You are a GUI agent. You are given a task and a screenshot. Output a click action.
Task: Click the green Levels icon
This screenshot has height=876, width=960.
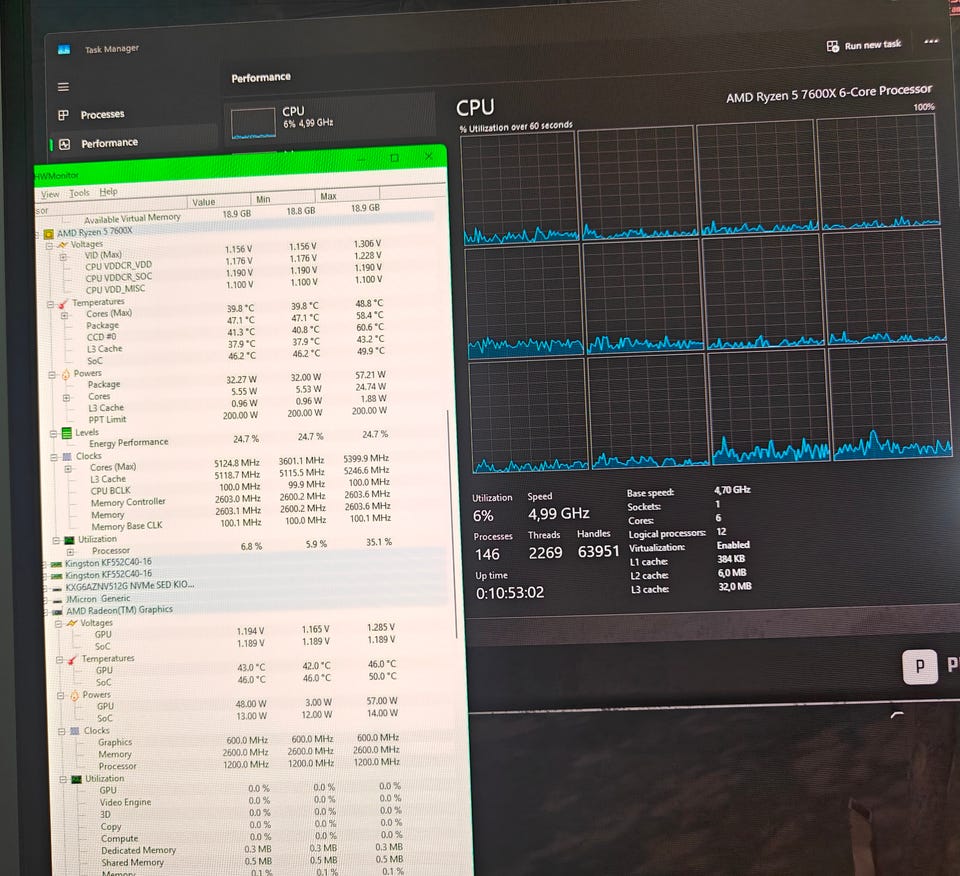[67, 433]
